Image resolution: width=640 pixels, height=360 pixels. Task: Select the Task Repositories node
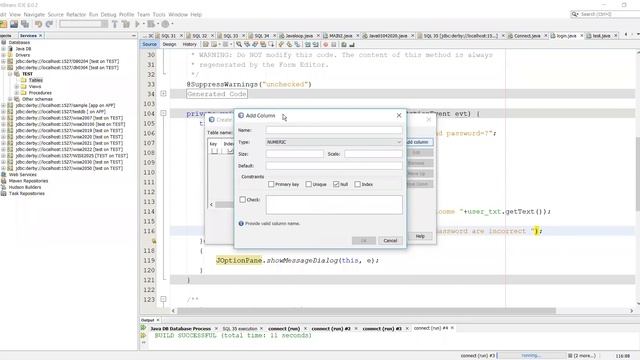click(x=27, y=193)
